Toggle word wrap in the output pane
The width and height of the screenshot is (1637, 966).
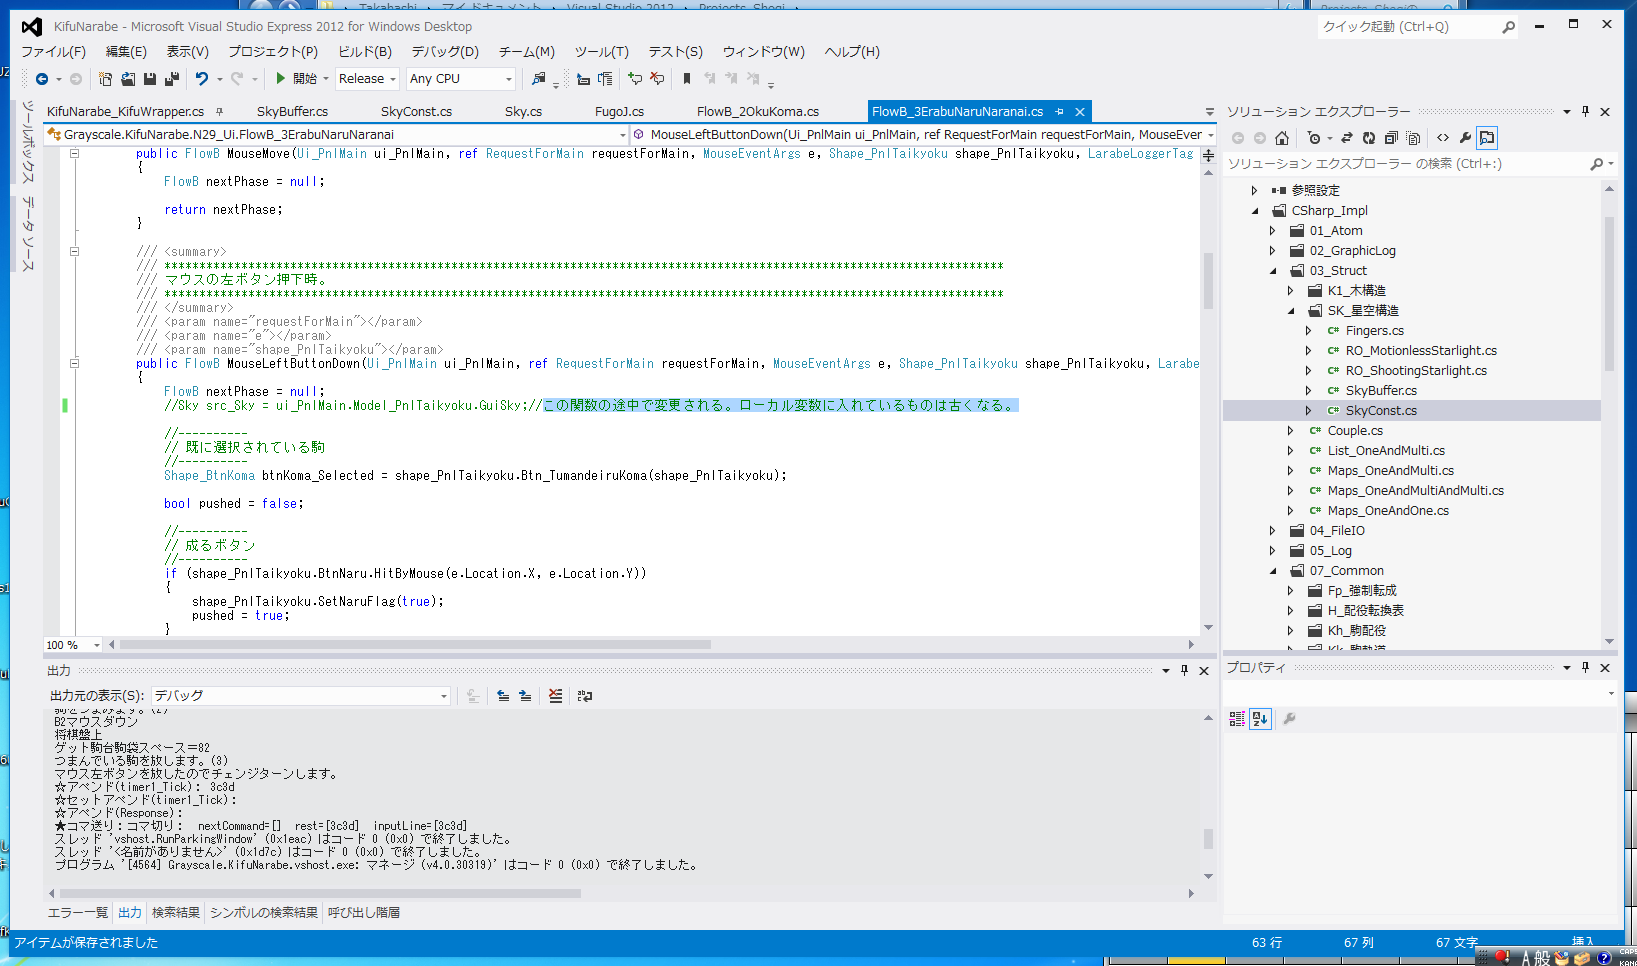(x=585, y=696)
